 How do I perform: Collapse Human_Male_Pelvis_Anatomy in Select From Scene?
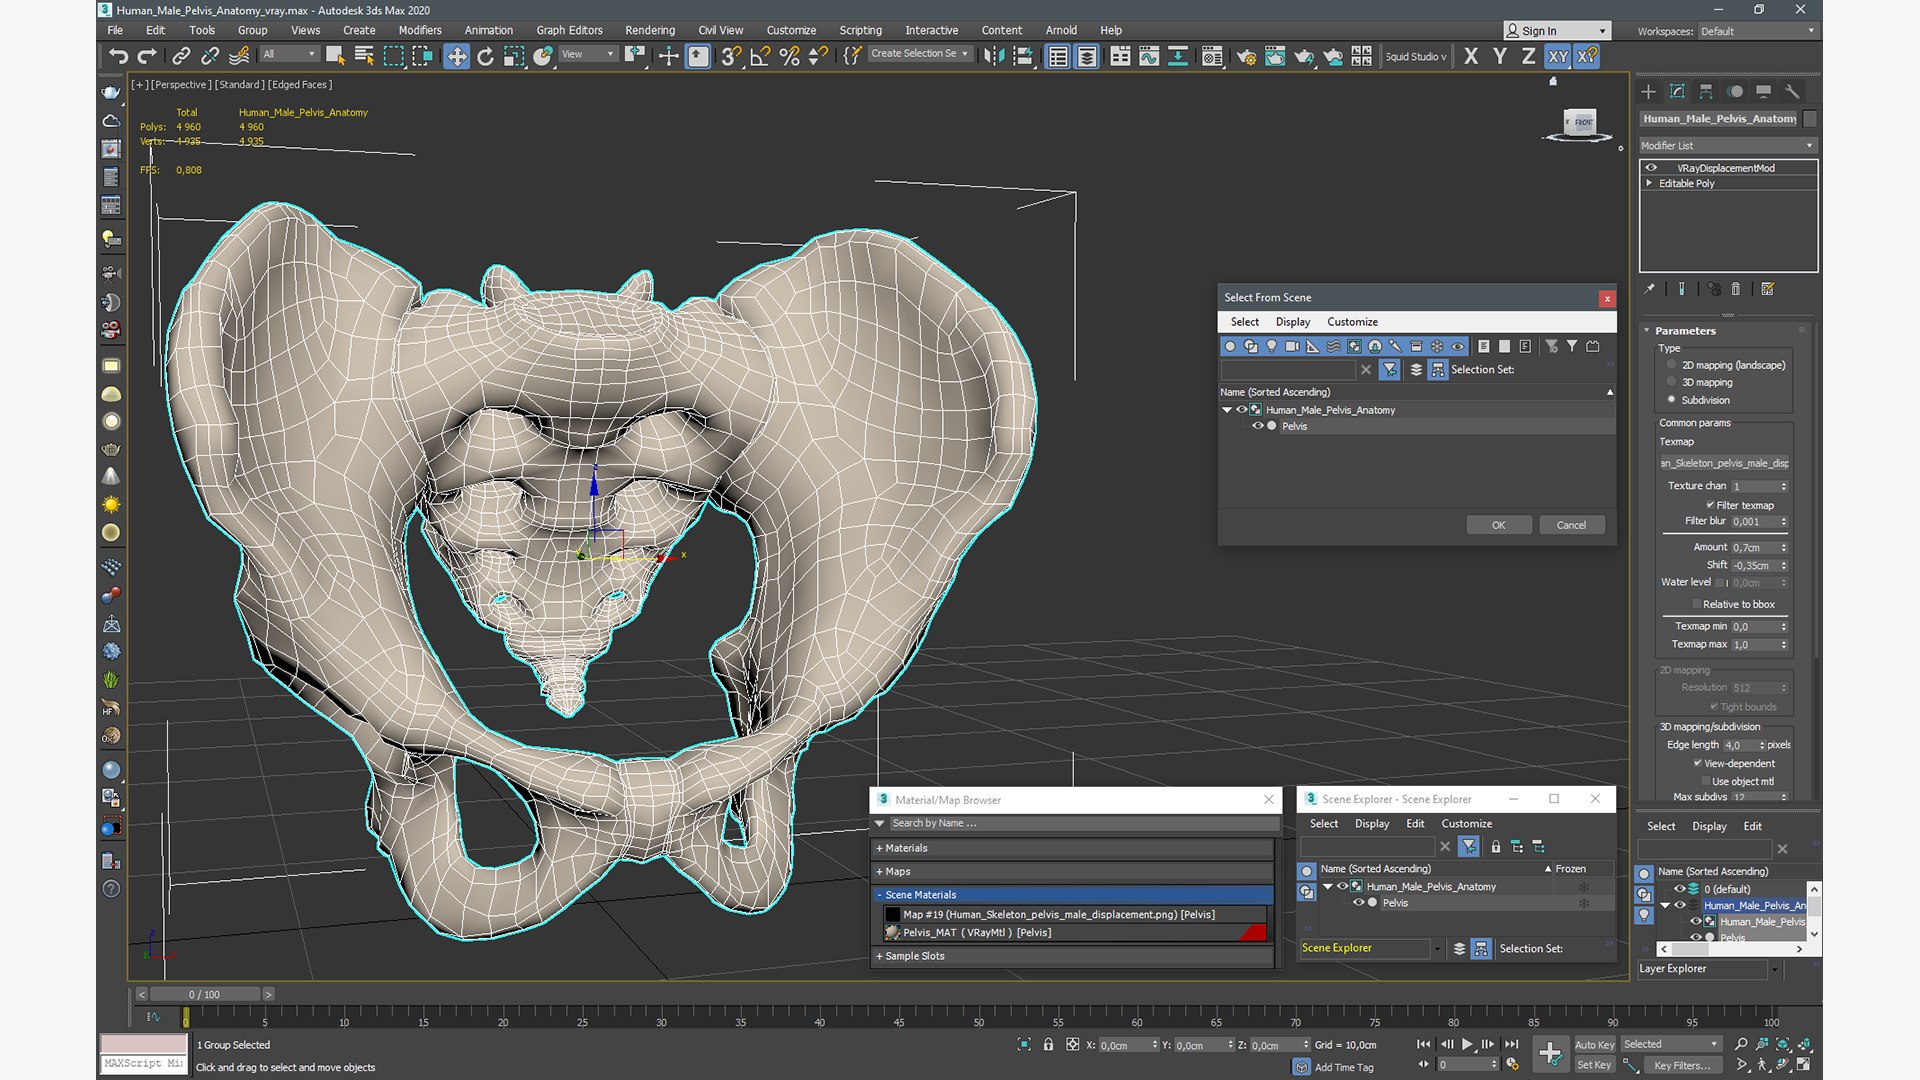(x=1227, y=410)
